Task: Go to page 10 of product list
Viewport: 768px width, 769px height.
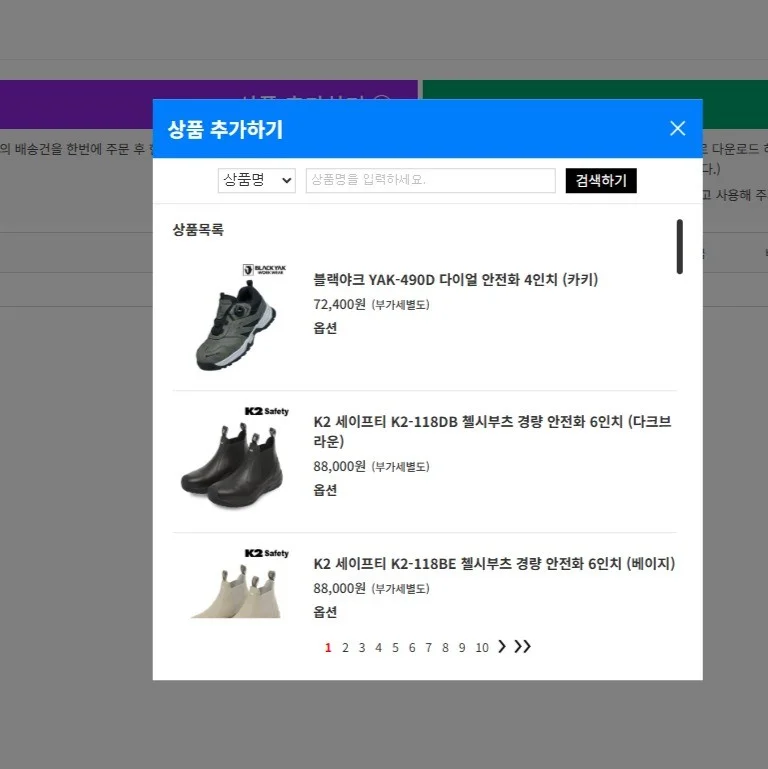Action: [x=482, y=648]
